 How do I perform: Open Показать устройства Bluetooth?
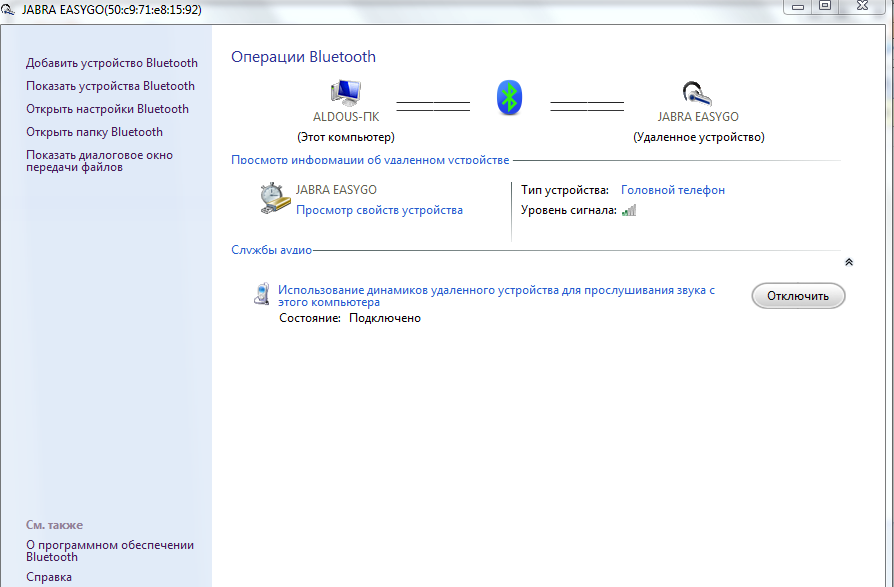[x=110, y=86]
